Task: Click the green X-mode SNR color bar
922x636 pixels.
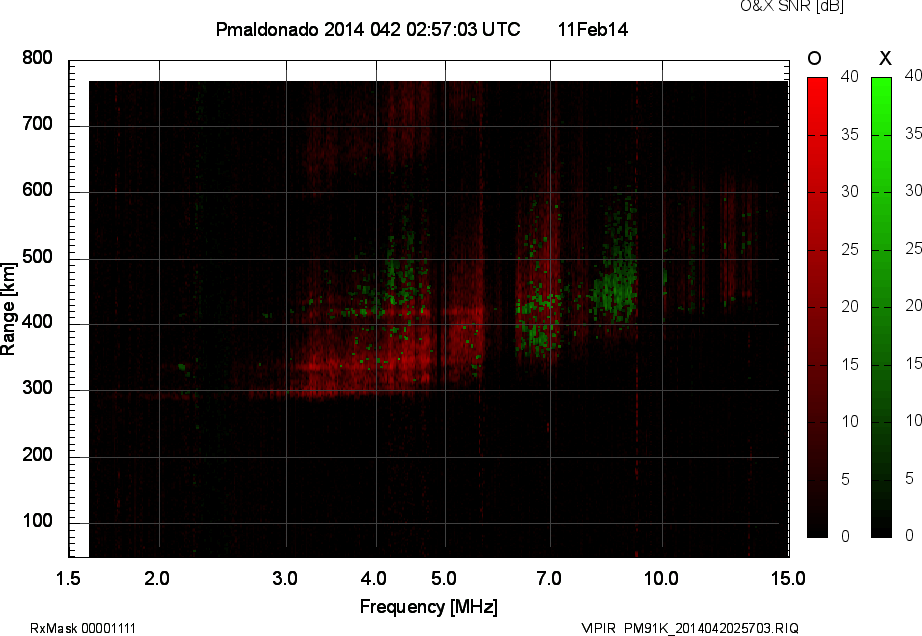Action: [x=881, y=307]
